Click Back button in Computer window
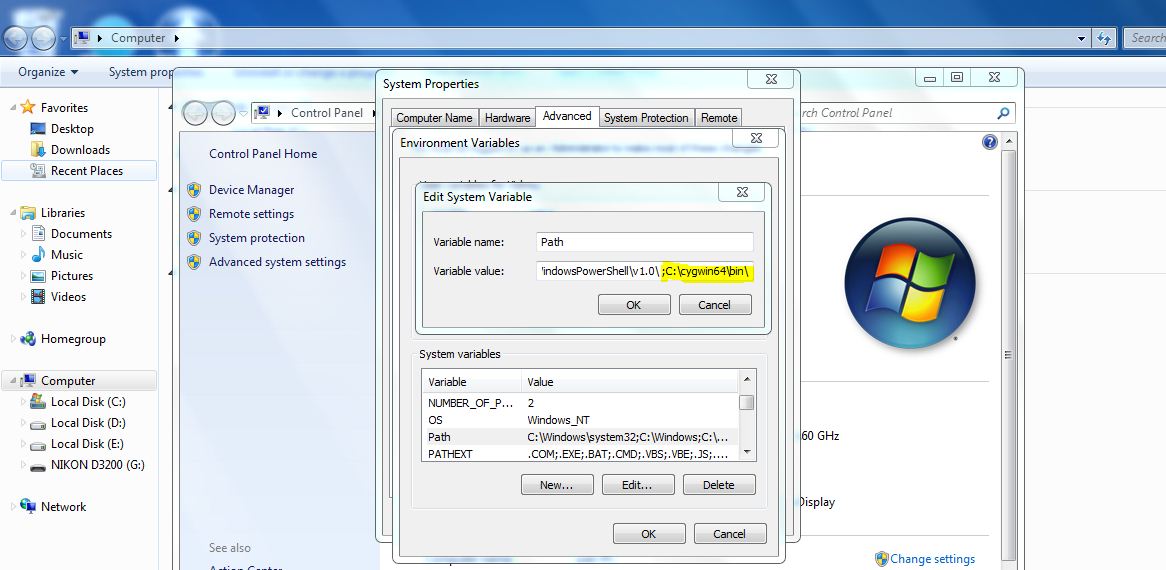 [16, 38]
